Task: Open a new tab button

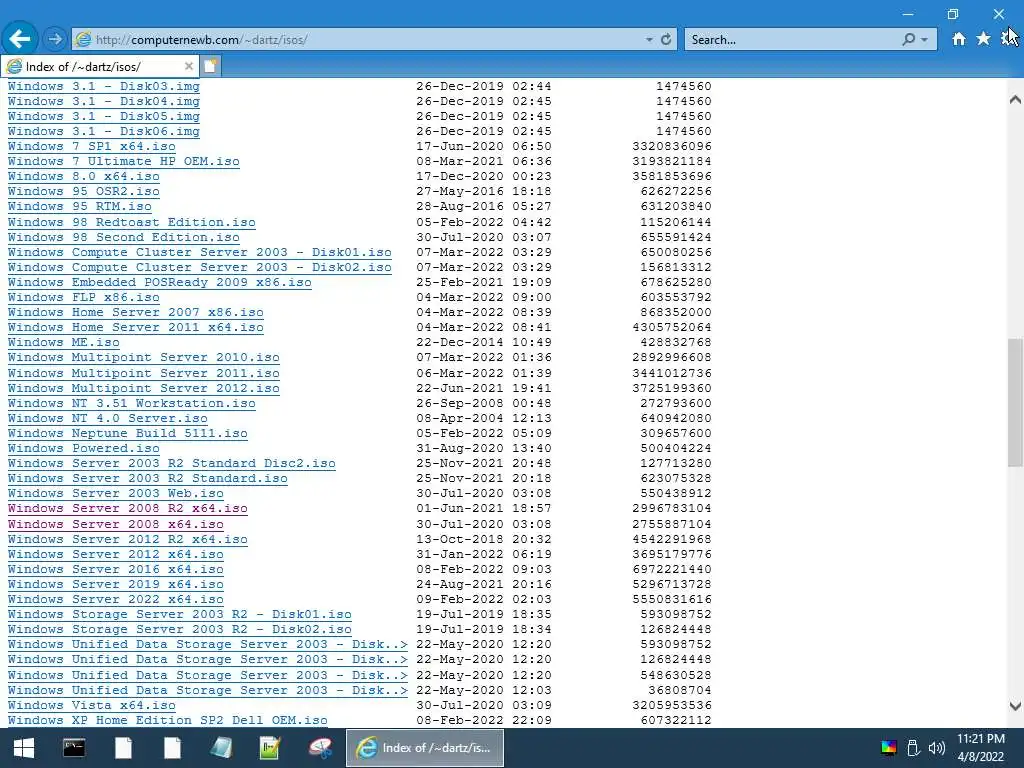Action: (210, 66)
